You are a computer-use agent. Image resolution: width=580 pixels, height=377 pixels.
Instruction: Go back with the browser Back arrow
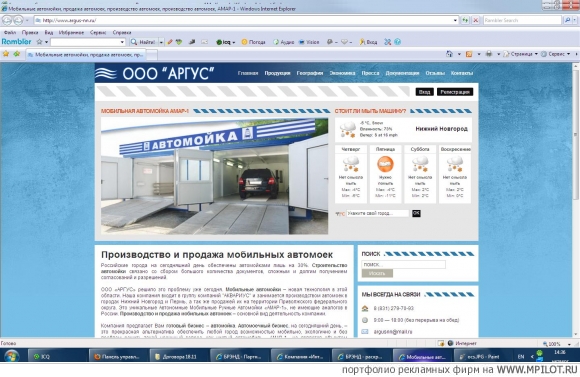pos(7,20)
